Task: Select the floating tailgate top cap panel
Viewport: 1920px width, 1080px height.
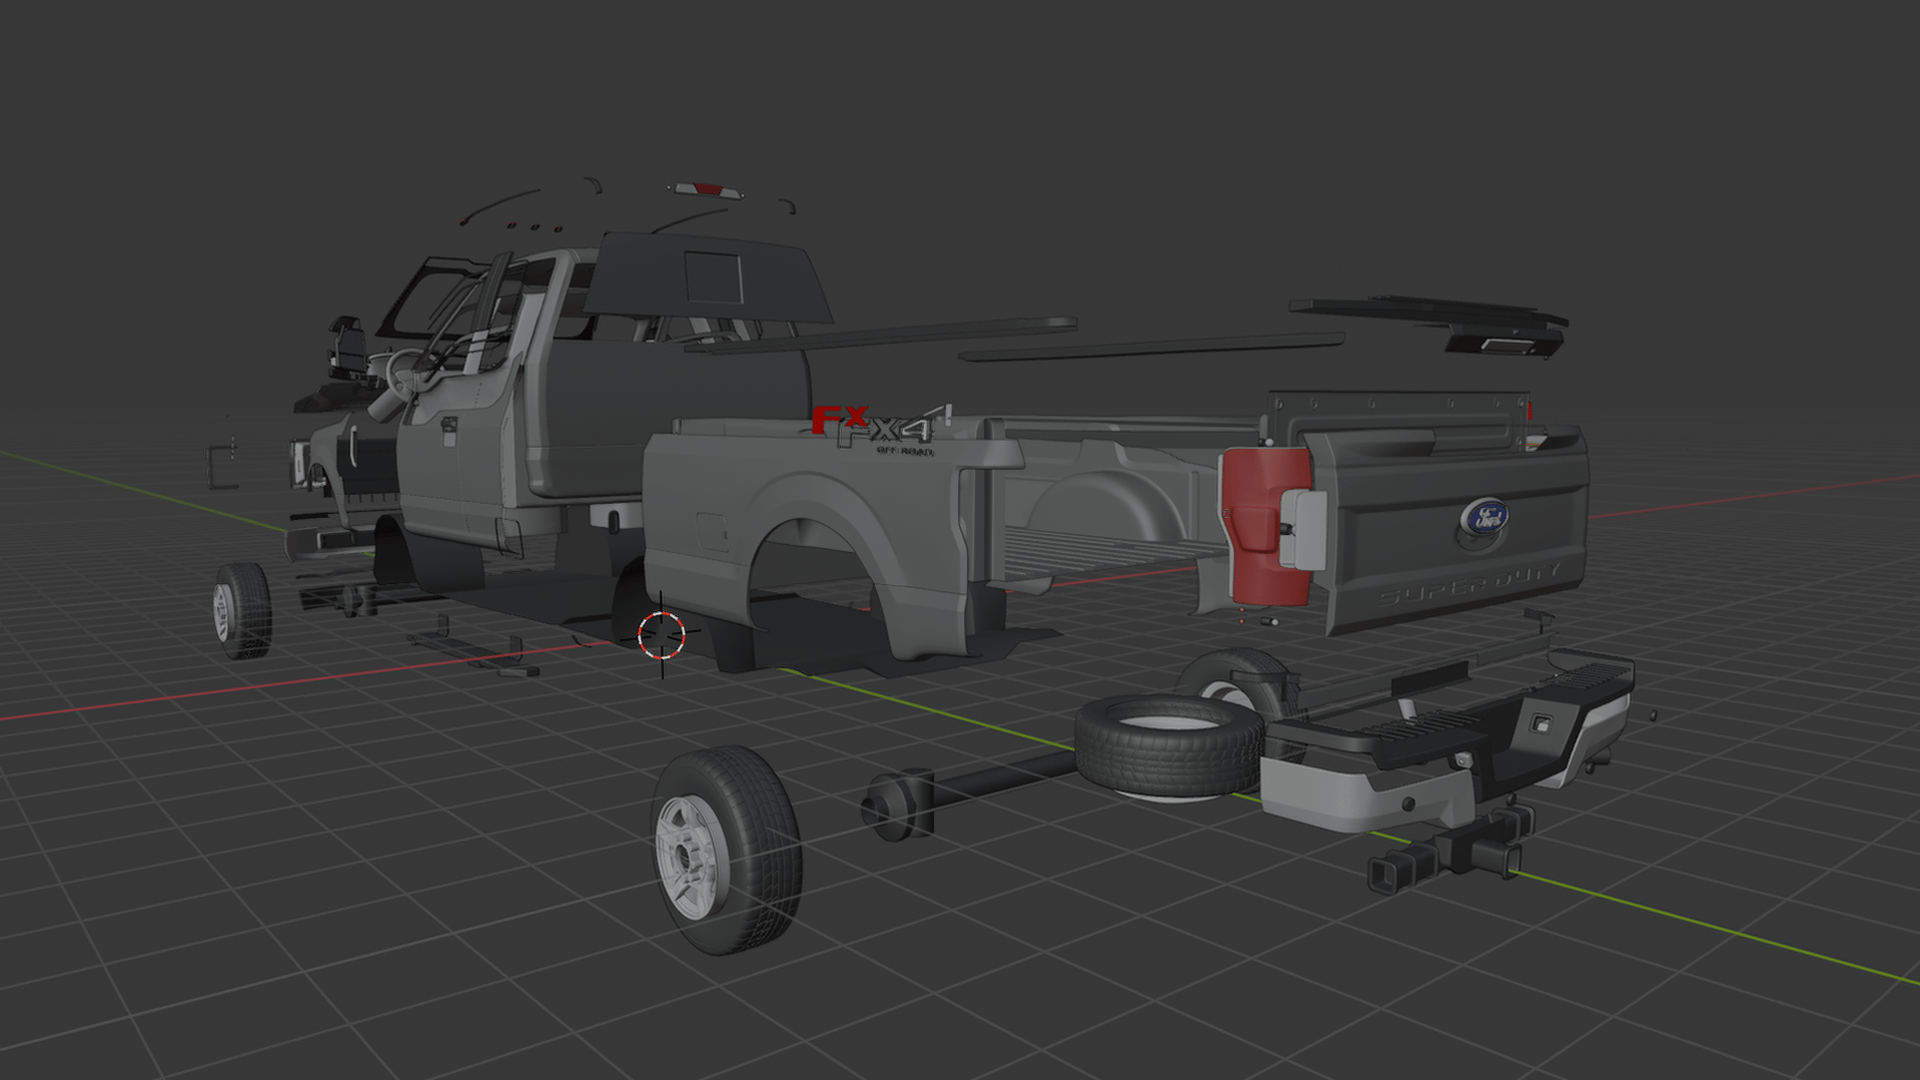Action: (x=1428, y=313)
